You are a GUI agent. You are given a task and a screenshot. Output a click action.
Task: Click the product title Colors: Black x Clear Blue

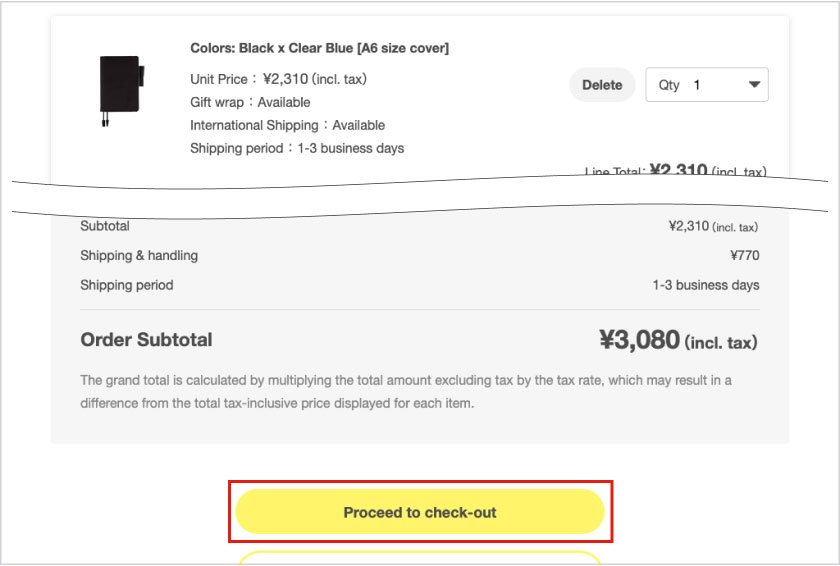click(x=319, y=48)
